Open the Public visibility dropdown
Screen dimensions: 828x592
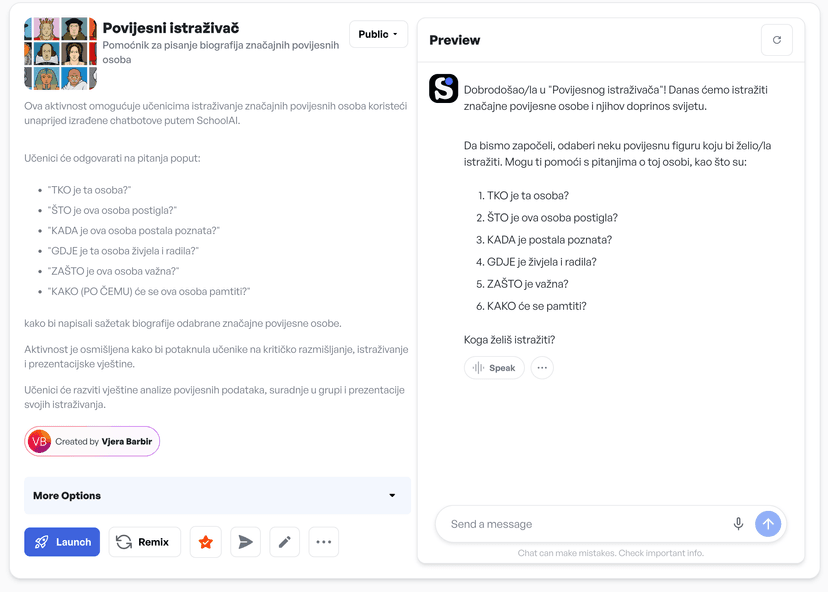coord(378,34)
